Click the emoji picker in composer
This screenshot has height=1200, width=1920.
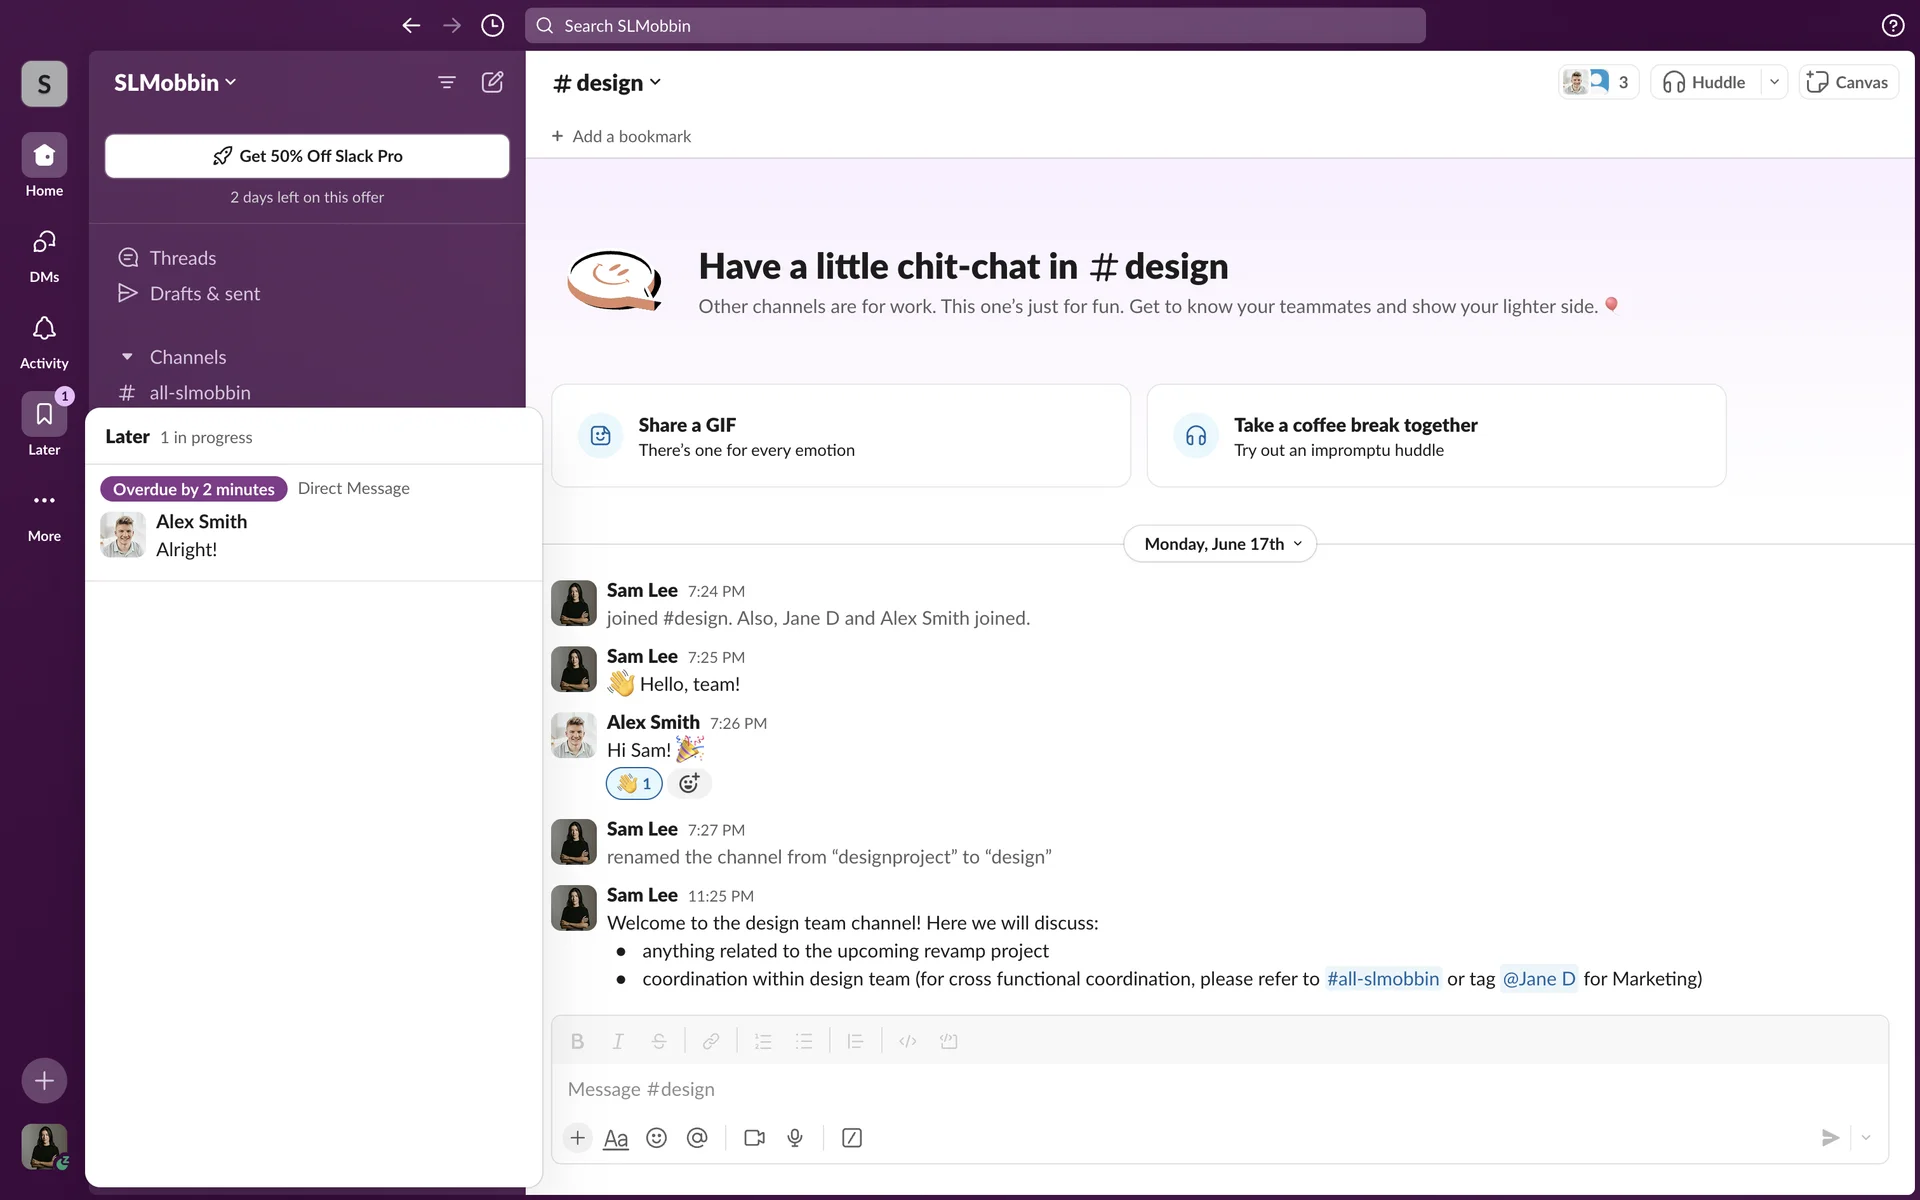point(656,1138)
